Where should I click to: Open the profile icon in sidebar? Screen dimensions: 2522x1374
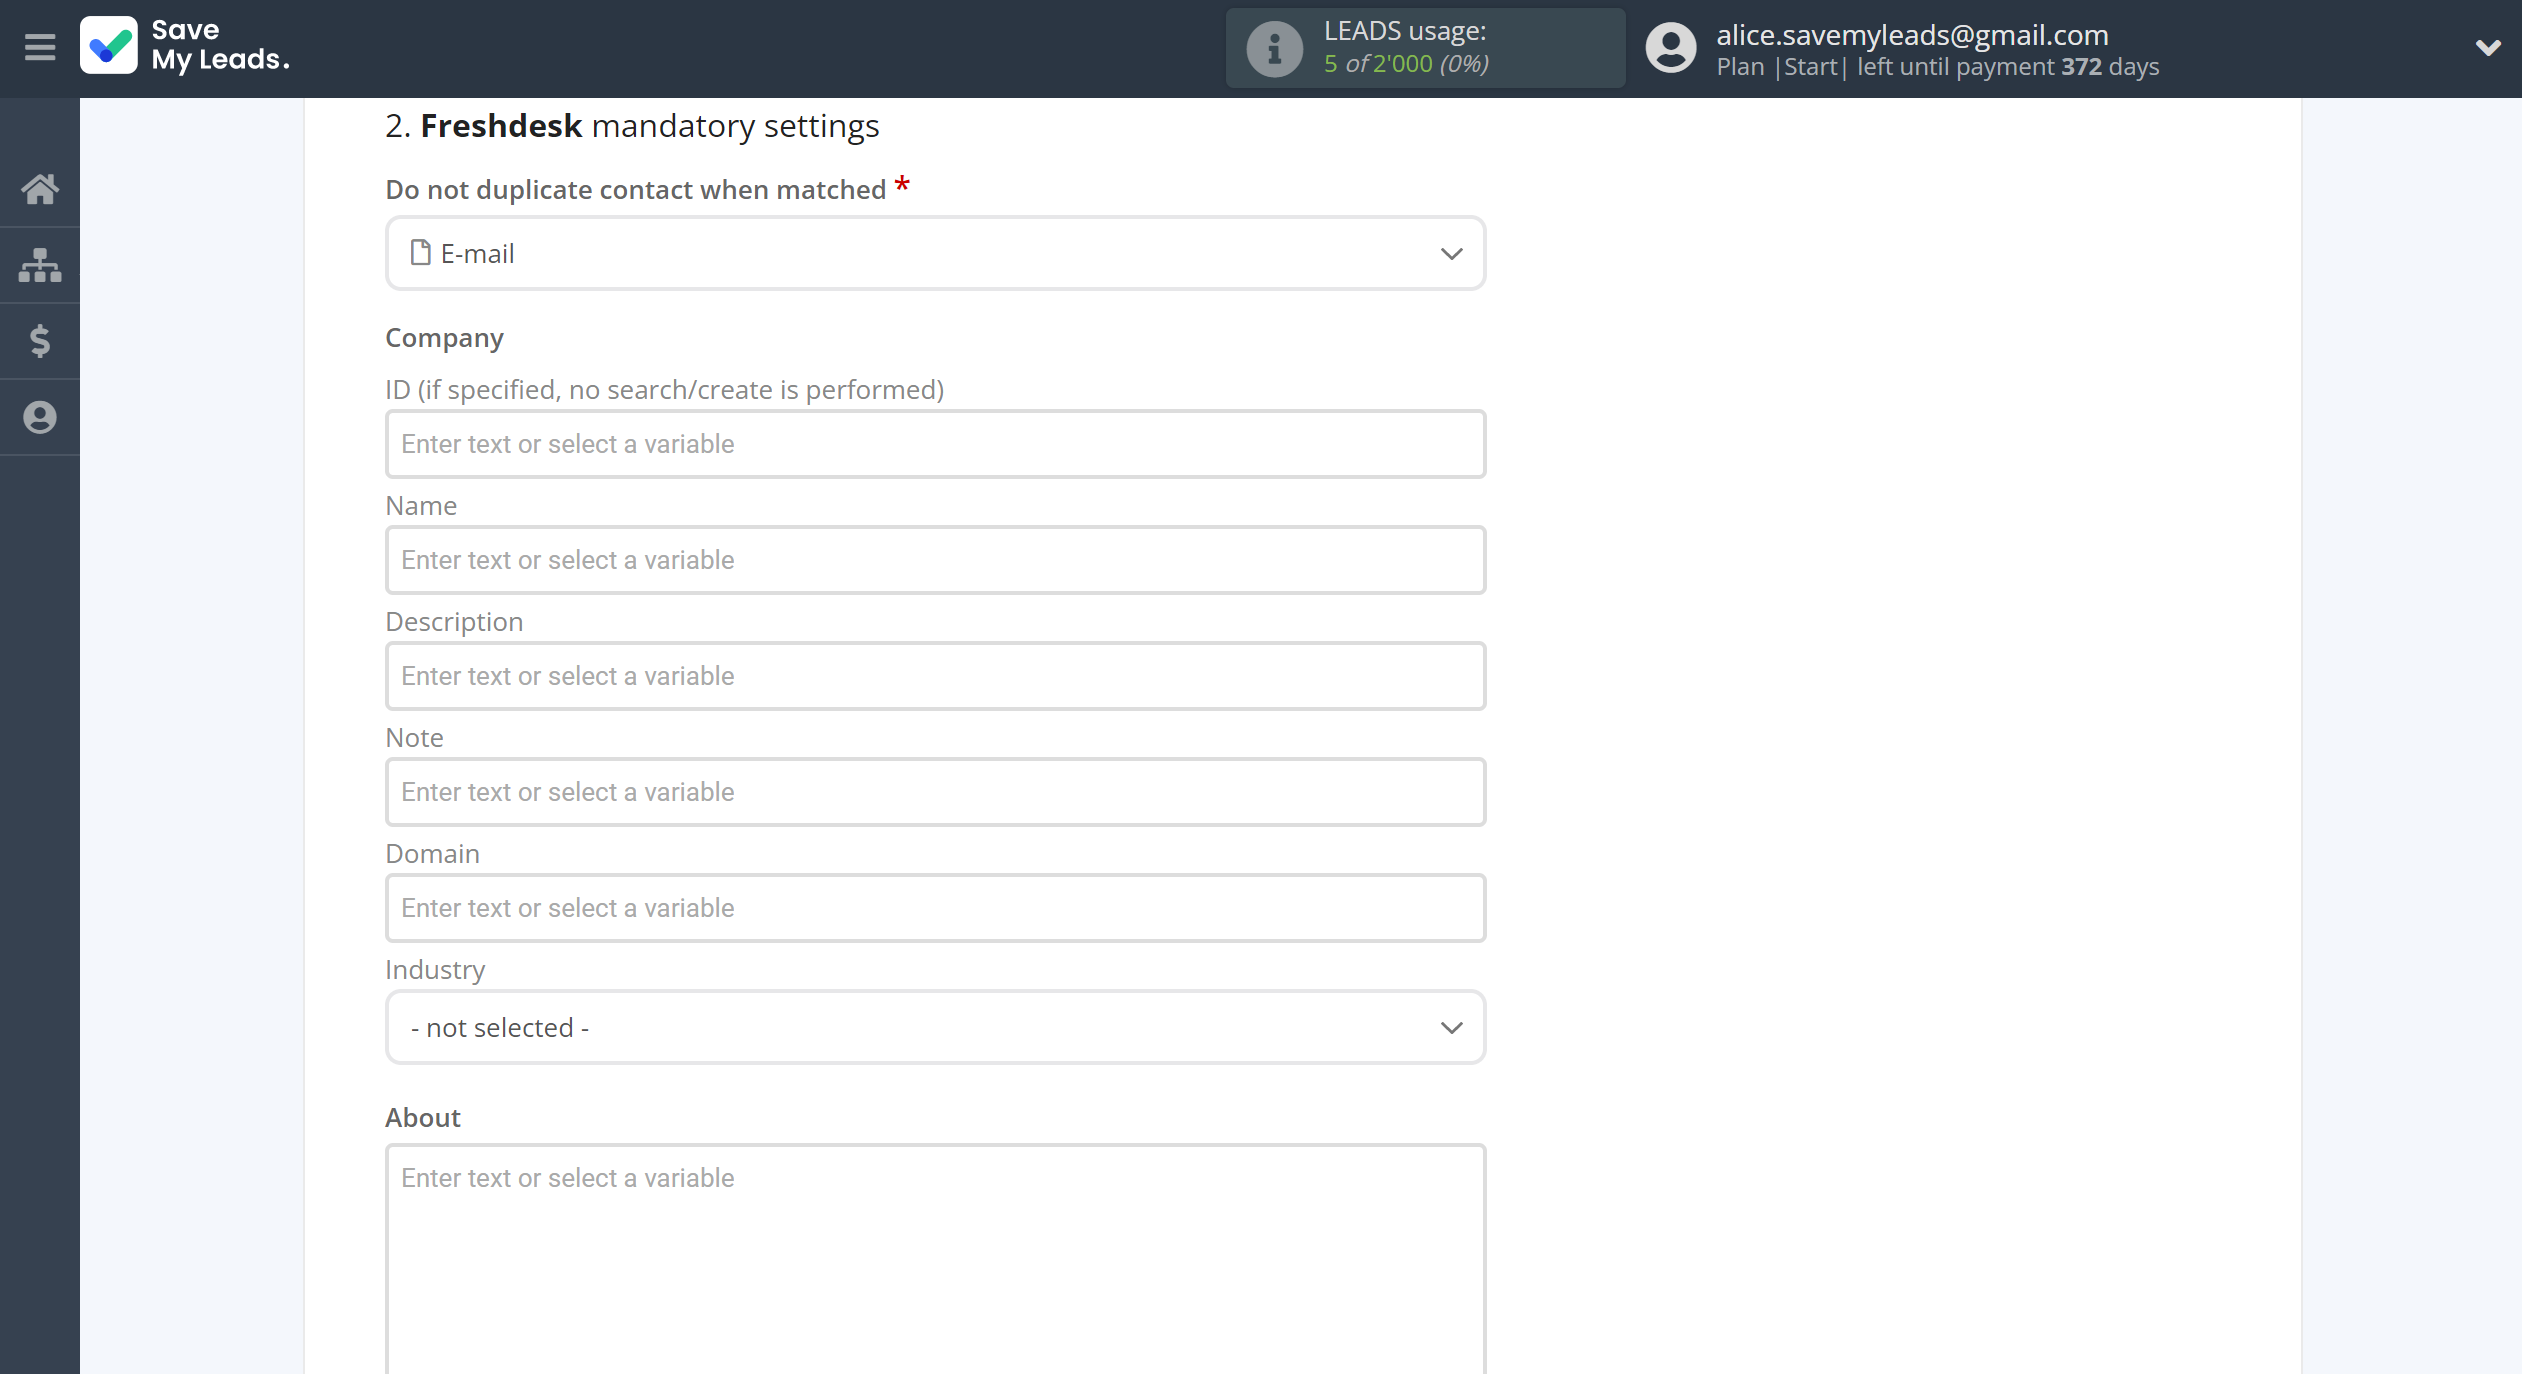coord(40,417)
